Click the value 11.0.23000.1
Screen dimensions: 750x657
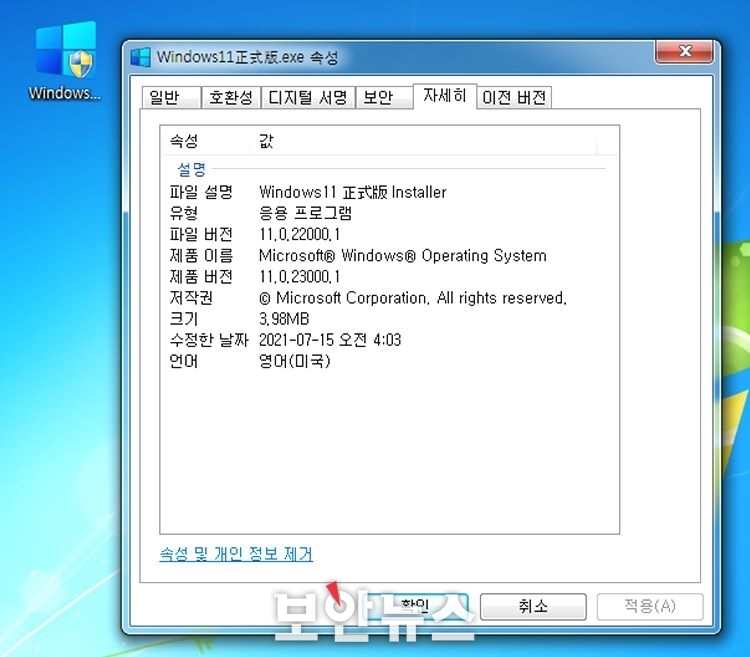click(x=300, y=276)
